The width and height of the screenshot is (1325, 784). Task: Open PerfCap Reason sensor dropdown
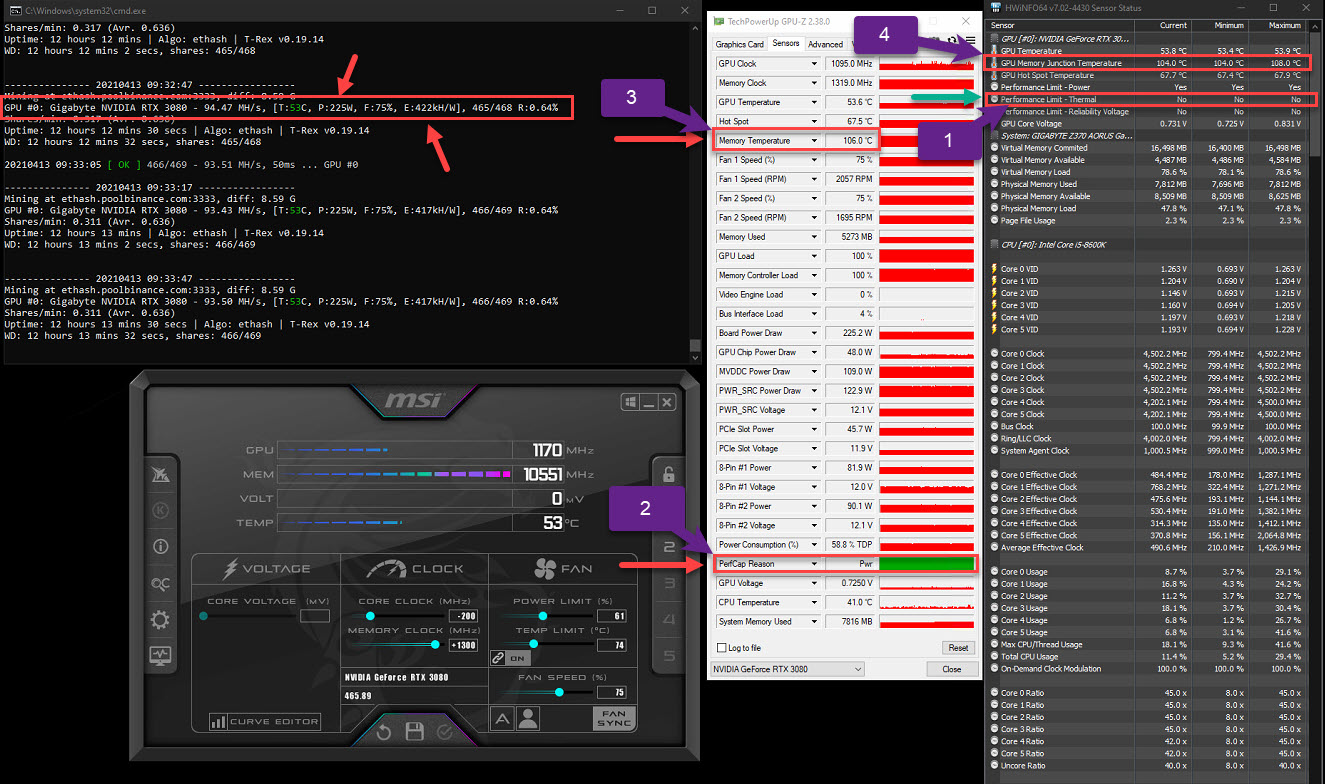814,564
